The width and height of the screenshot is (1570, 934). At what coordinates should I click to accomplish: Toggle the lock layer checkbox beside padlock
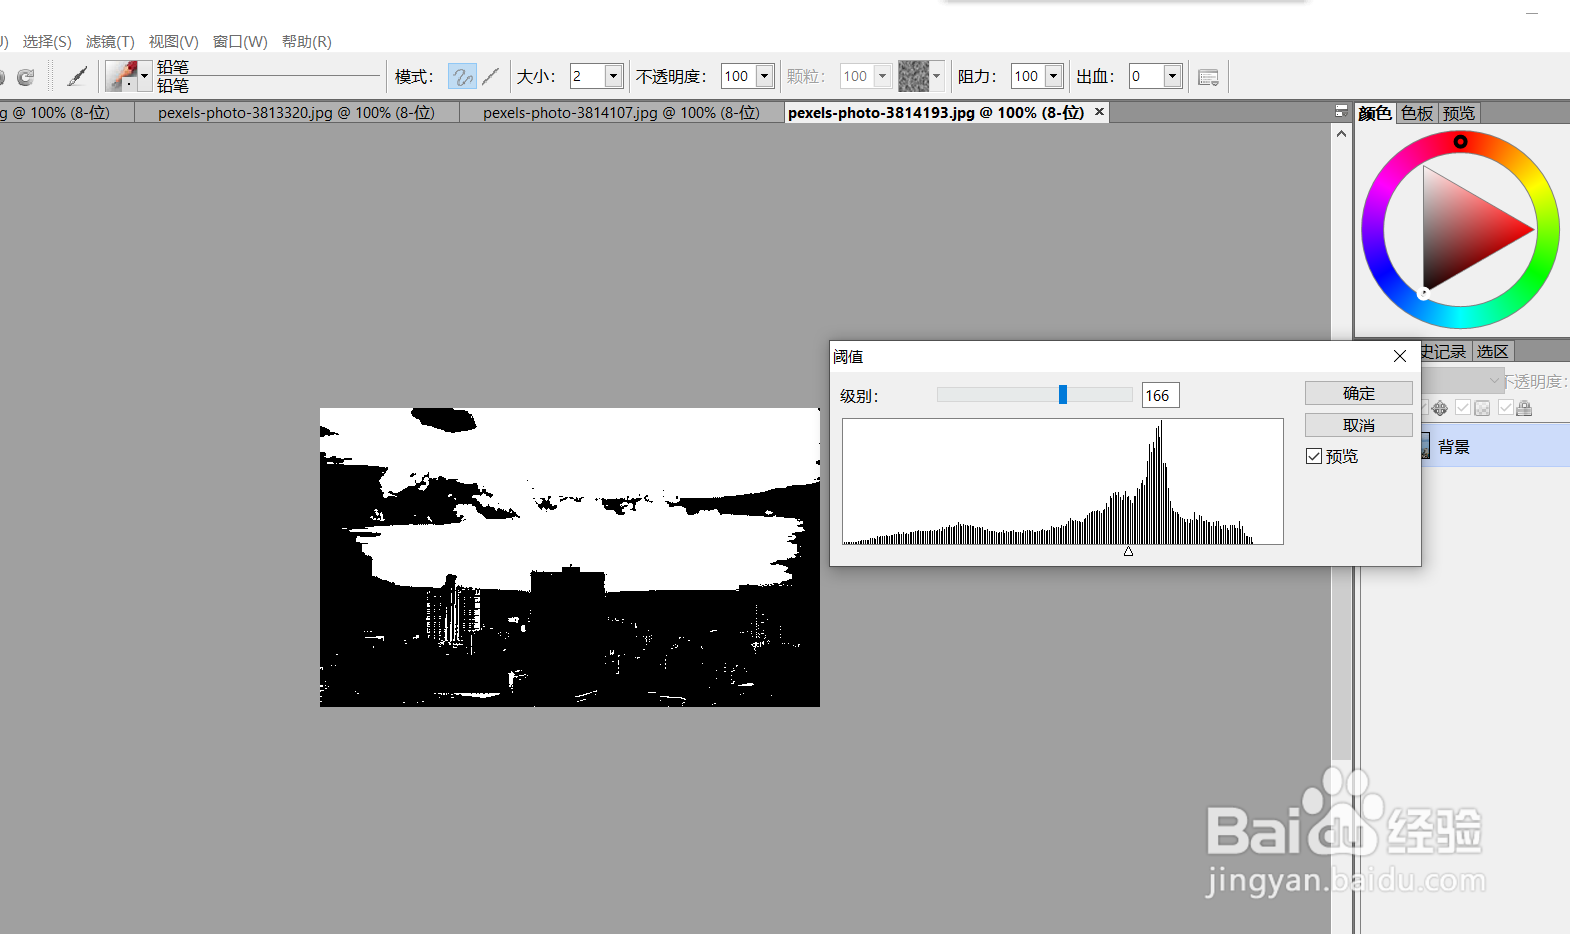click(1505, 407)
